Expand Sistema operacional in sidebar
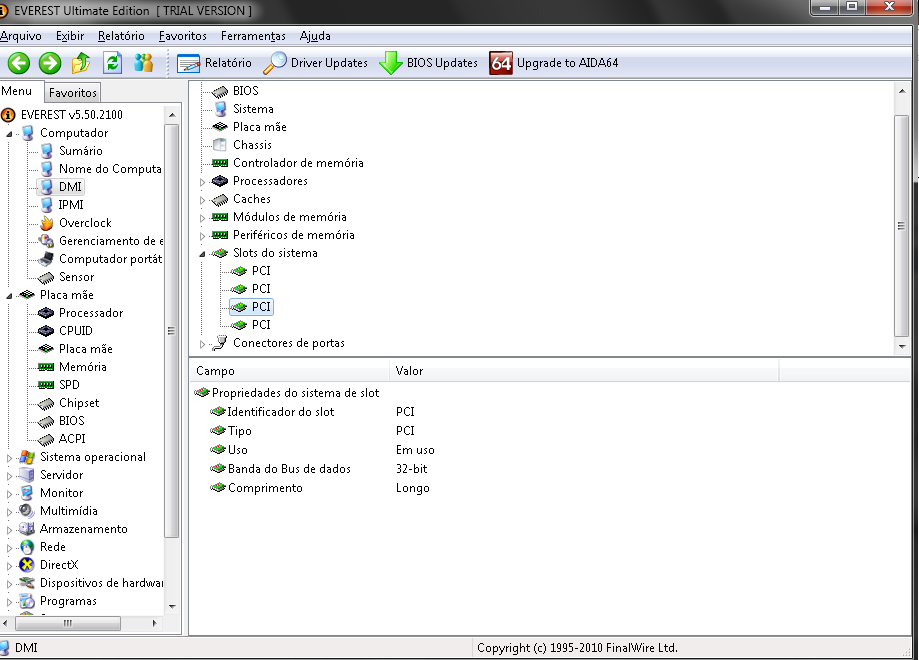 (x=11, y=458)
